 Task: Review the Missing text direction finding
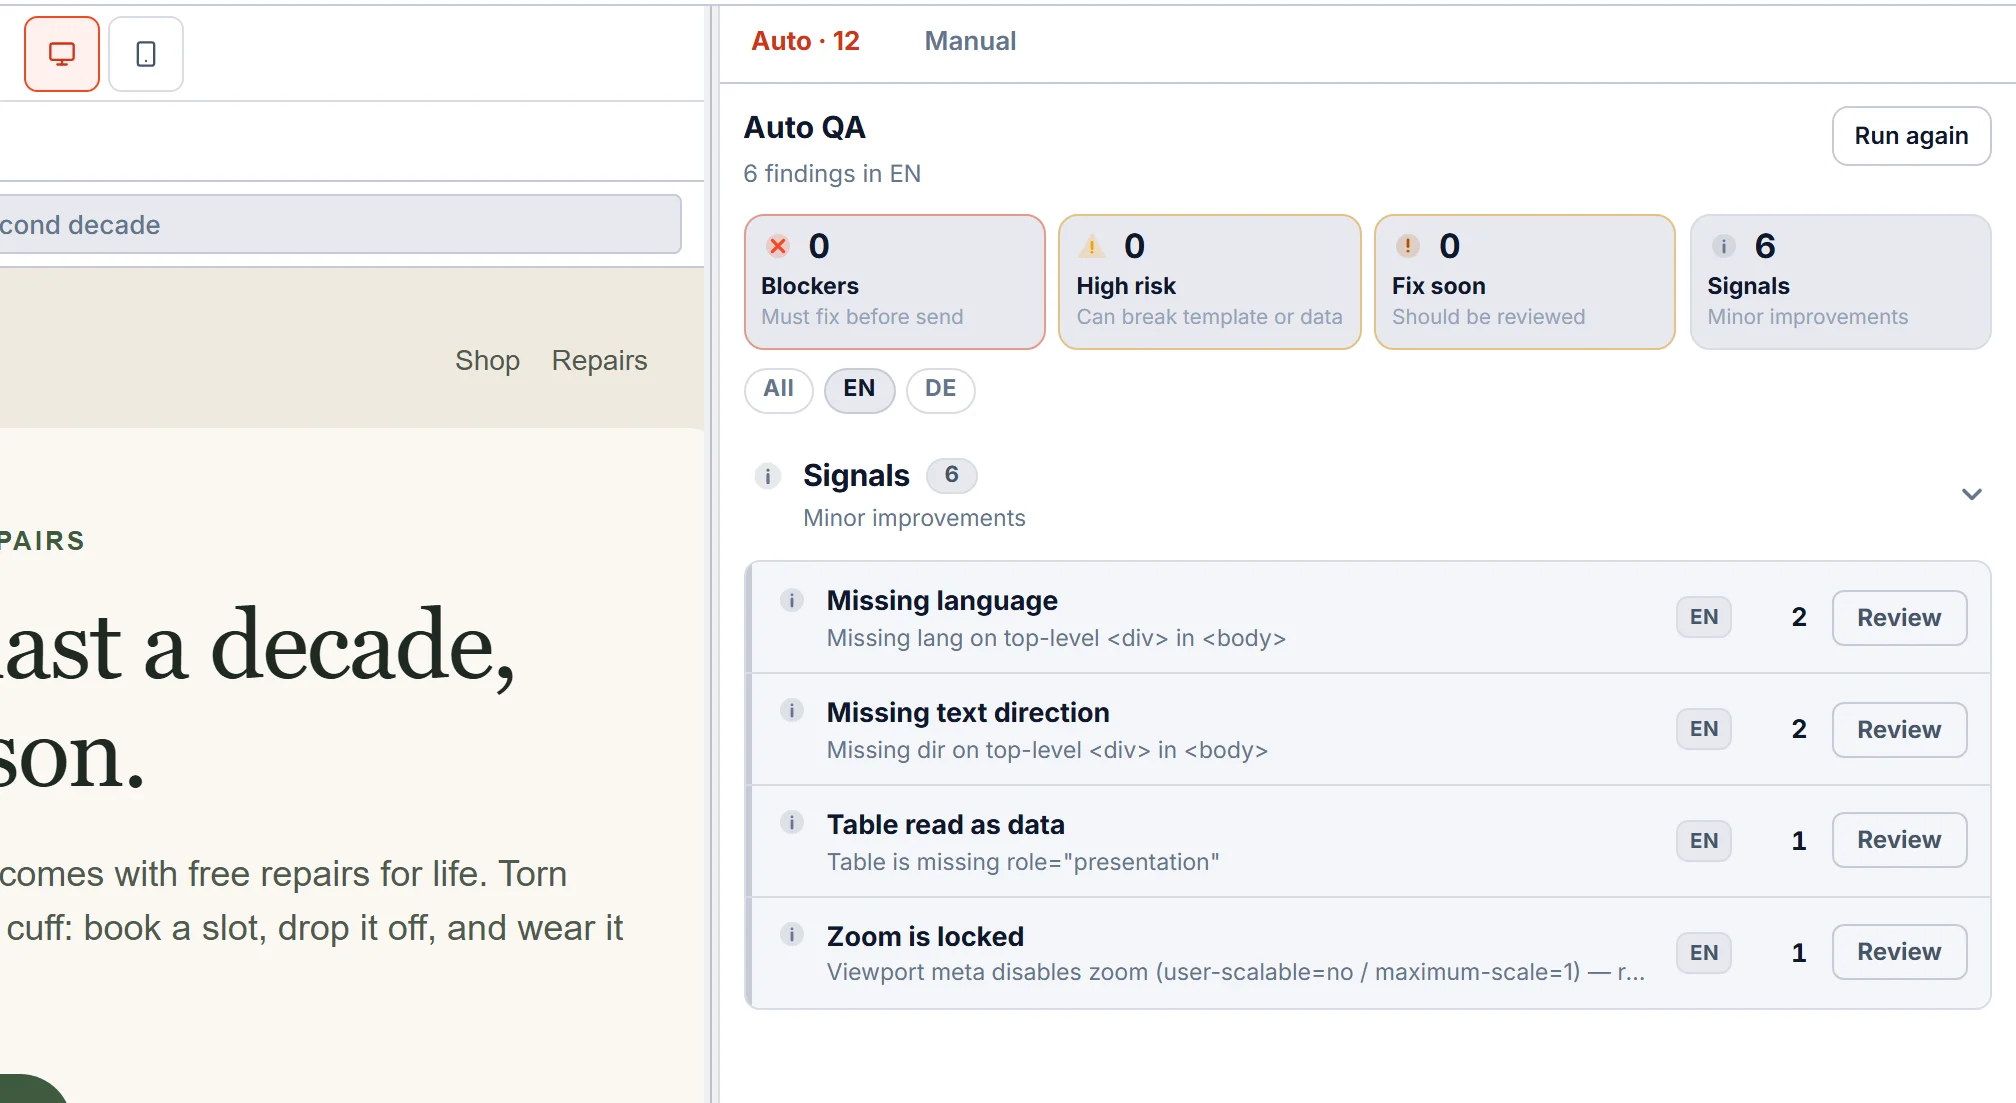[x=1899, y=730]
